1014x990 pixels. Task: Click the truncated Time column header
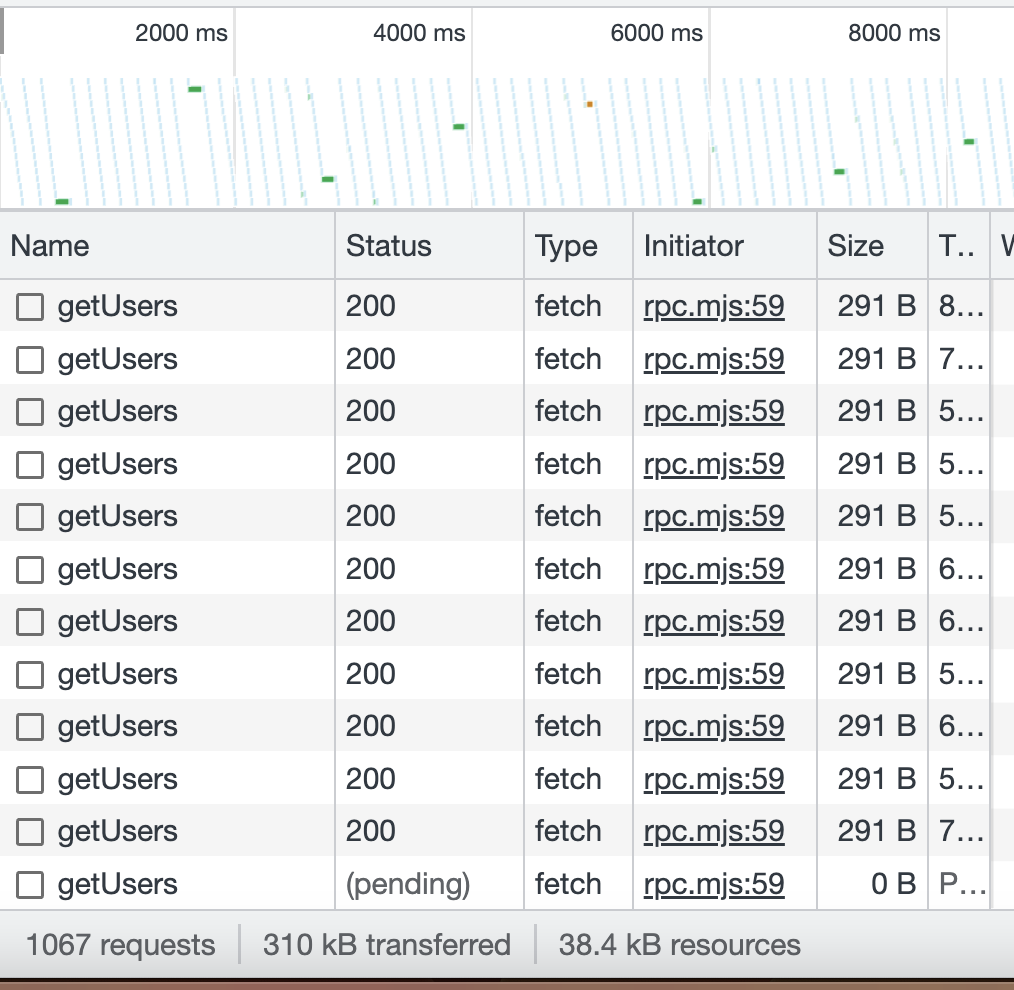pyautogui.click(x=953, y=245)
